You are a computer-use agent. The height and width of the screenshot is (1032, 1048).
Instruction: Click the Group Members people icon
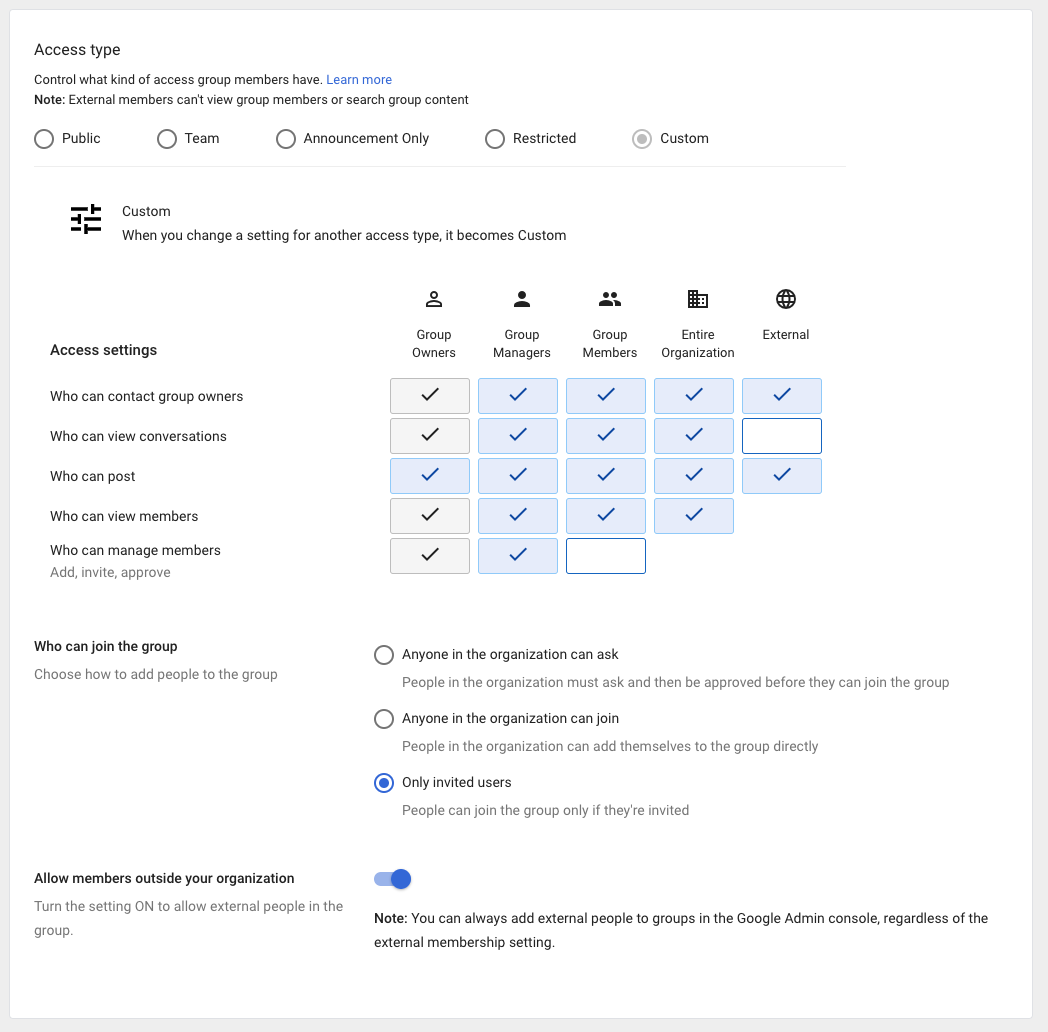[x=610, y=299]
